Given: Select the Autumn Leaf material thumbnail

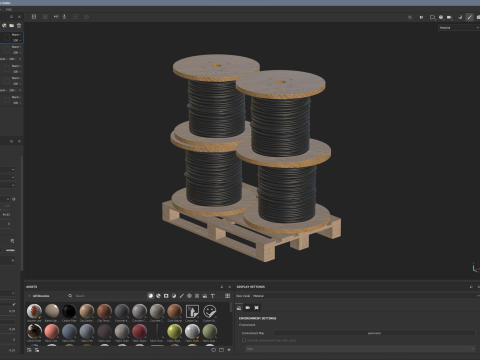Looking at the screenshot, I should click(x=34, y=311).
